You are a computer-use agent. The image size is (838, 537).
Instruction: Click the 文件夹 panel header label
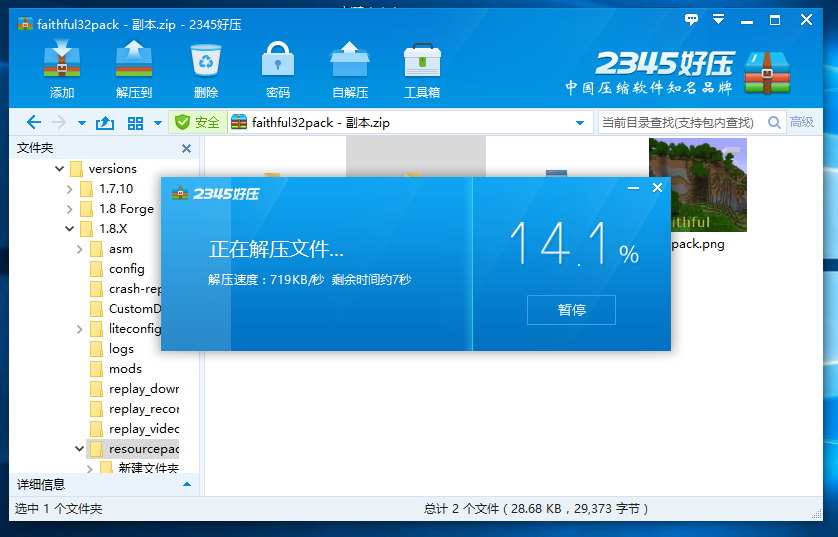(35, 148)
